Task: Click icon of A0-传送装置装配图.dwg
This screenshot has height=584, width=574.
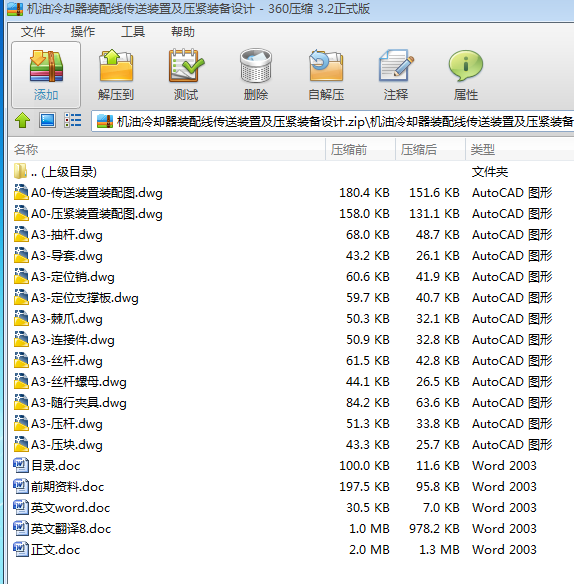Action: 21,193
